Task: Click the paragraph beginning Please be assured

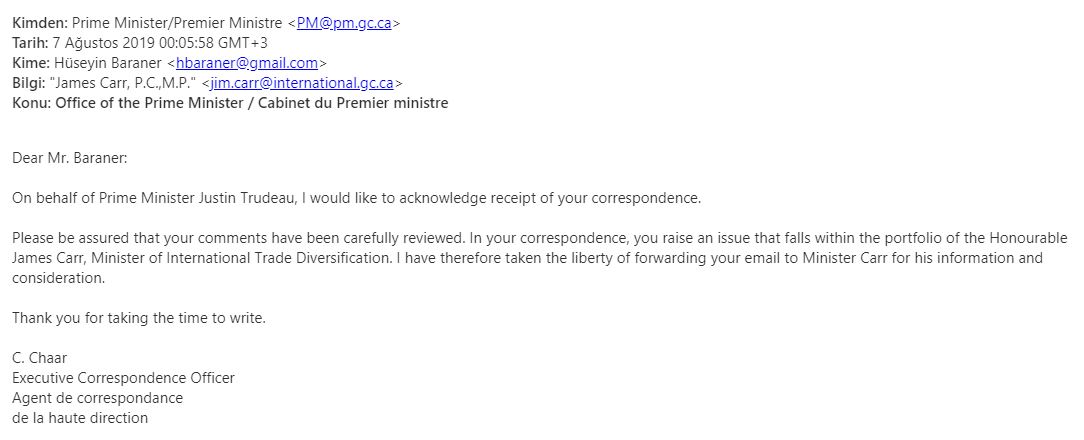Action: click(541, 259)
